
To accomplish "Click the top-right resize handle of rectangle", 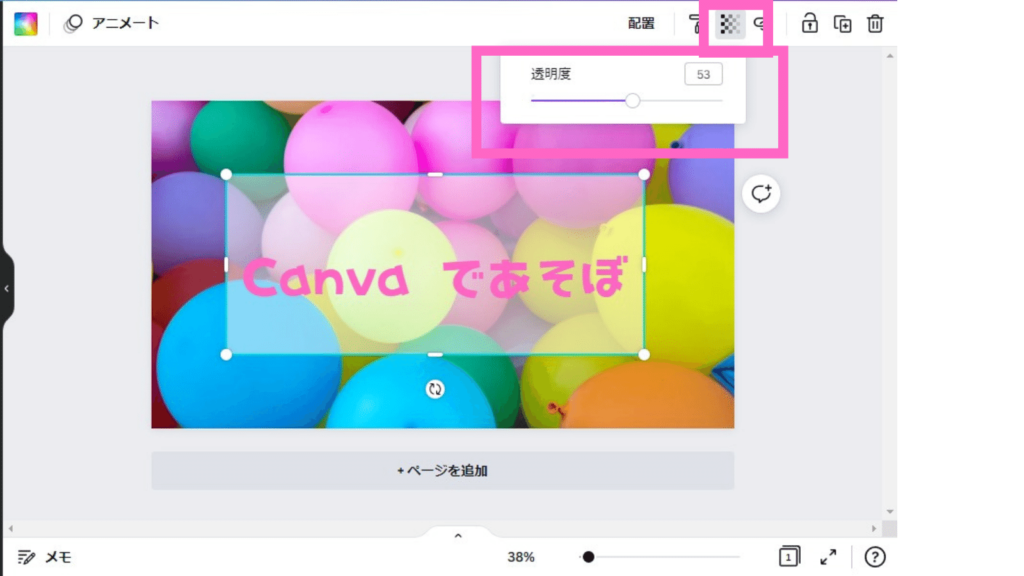I will [x=644, y=174].
